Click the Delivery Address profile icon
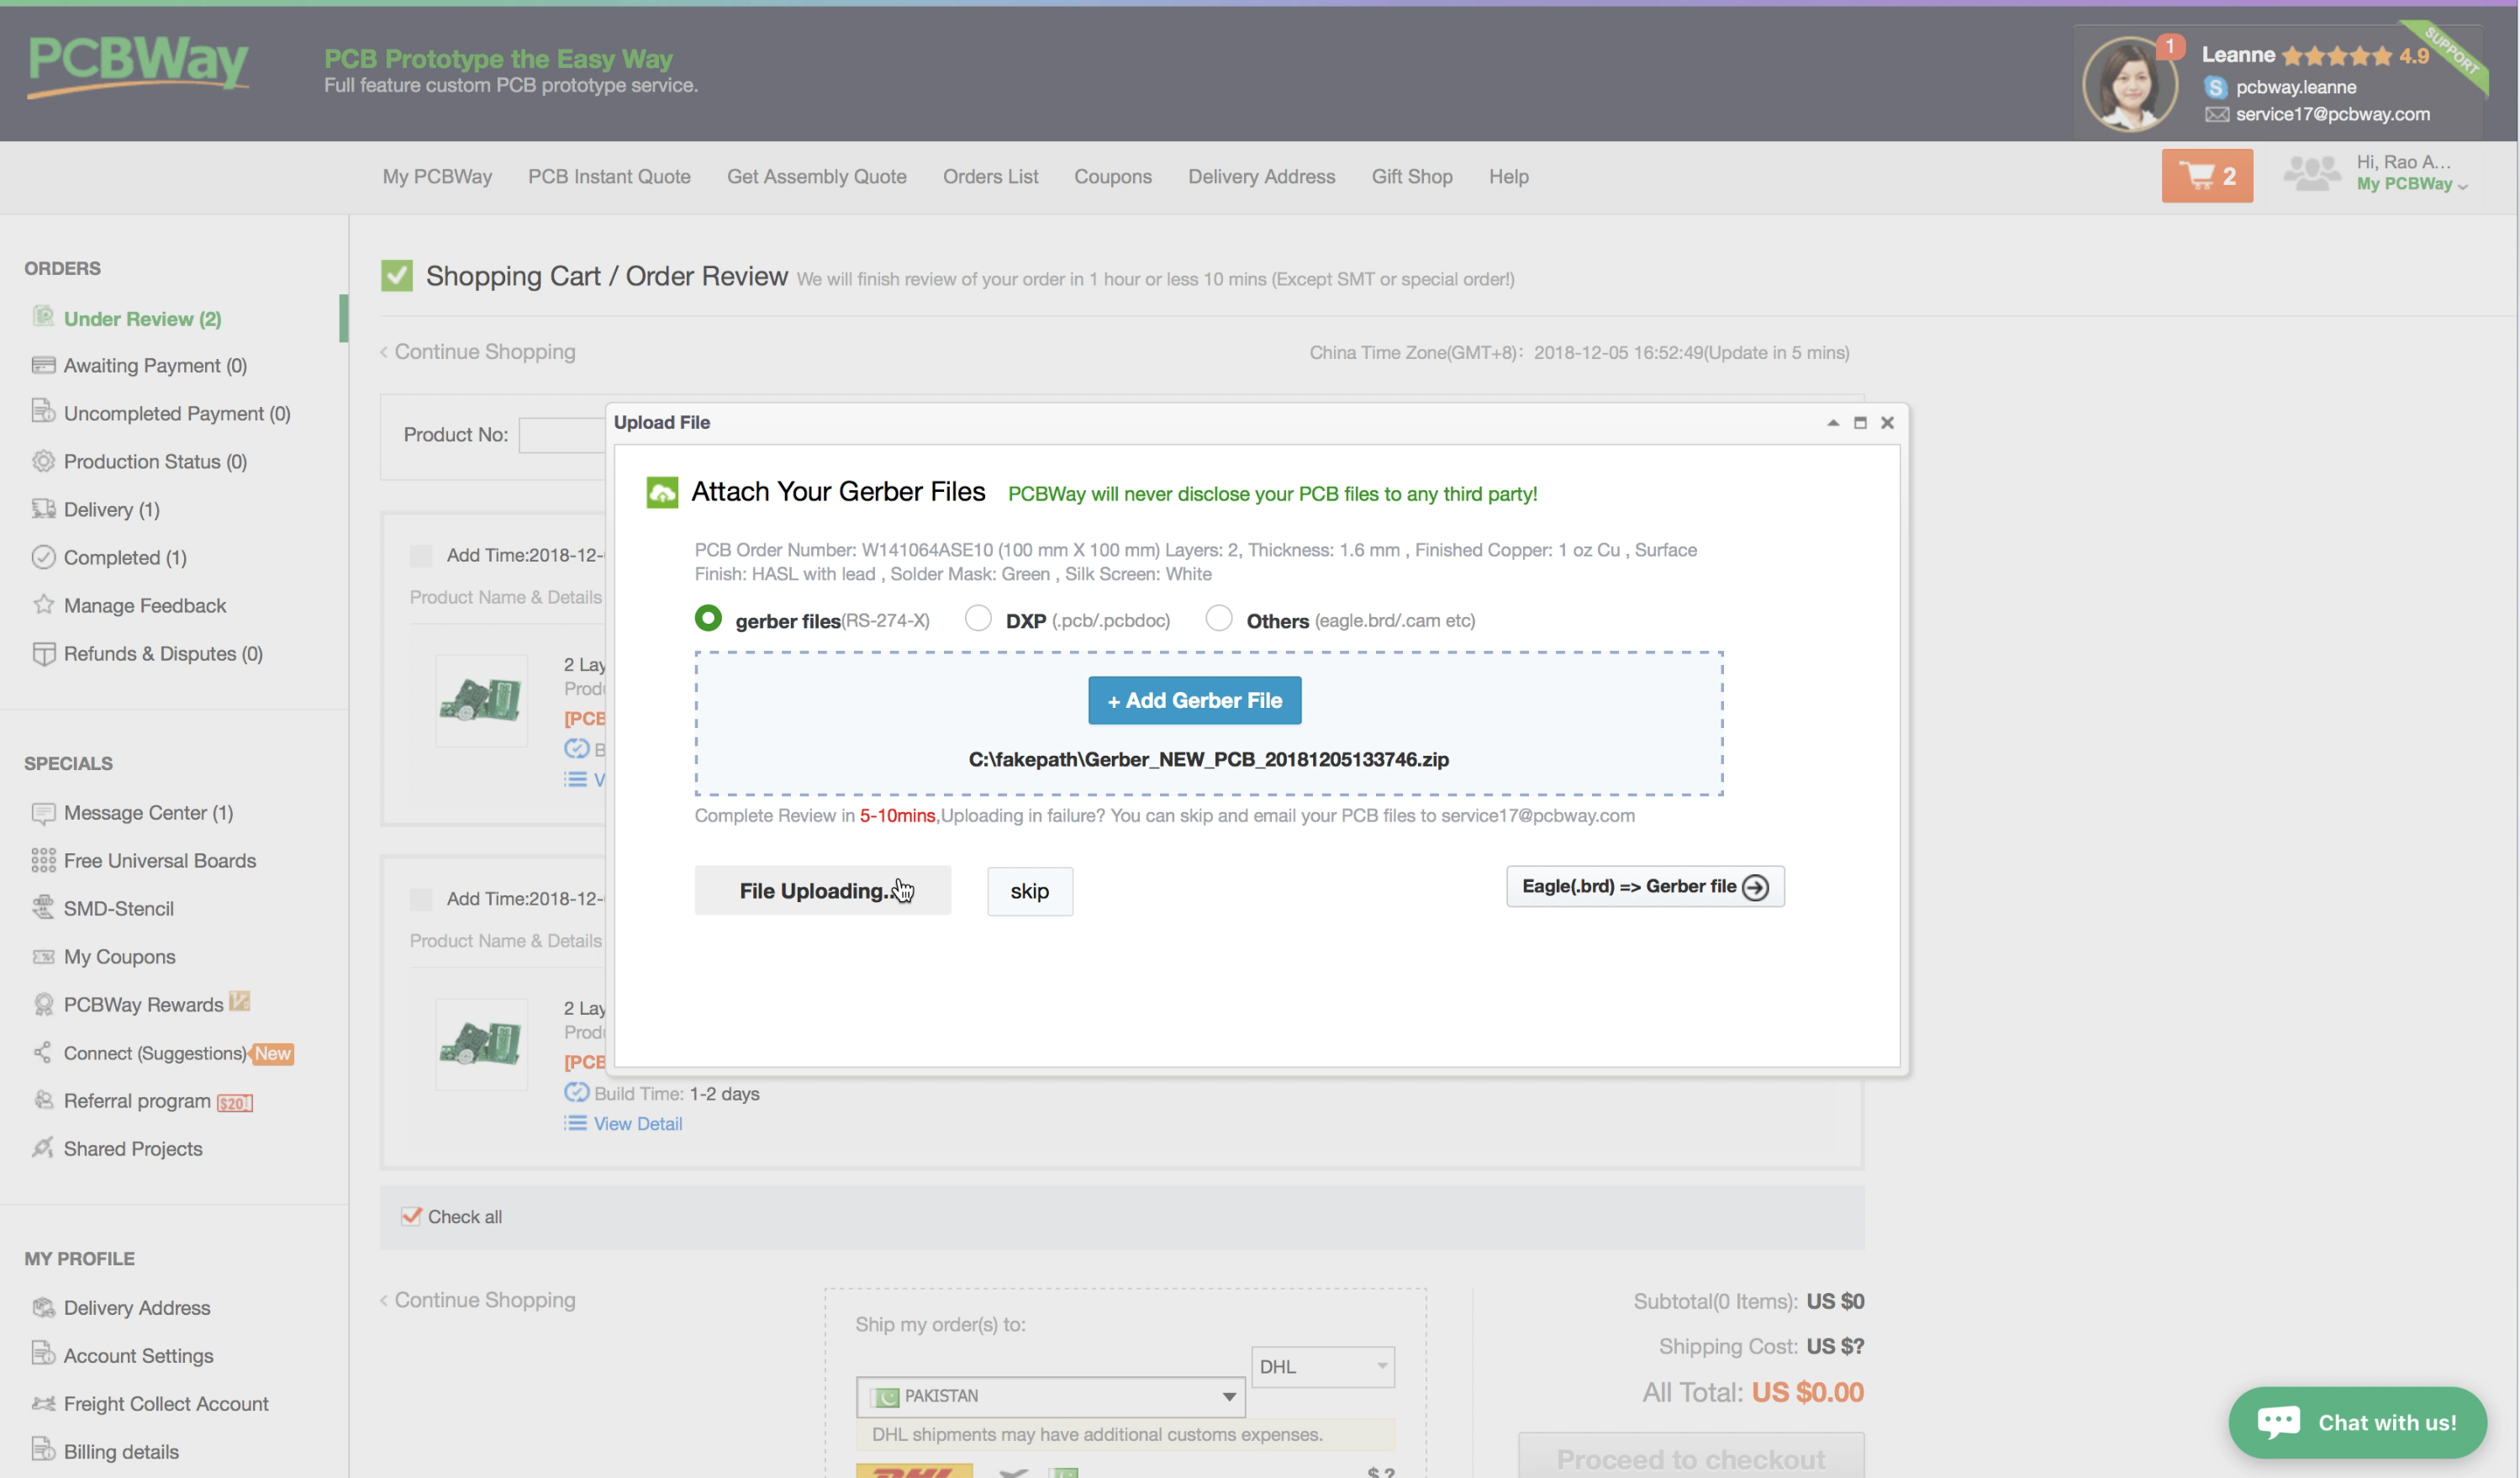 point(43,1307)
